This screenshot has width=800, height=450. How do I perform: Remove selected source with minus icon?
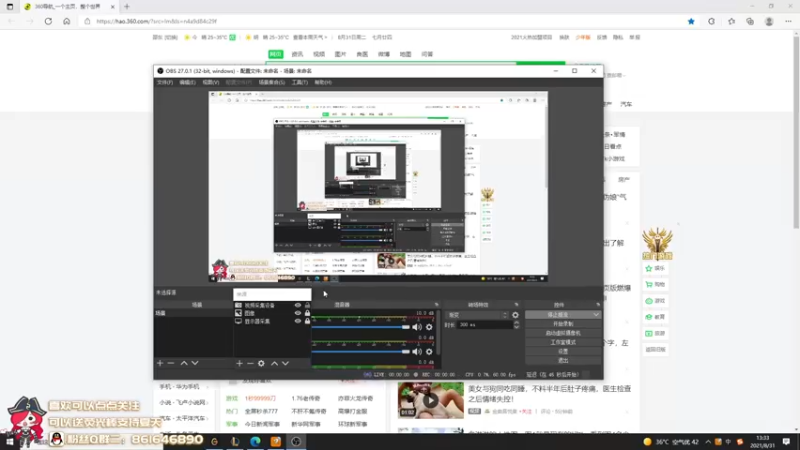(x=250, y=363)
